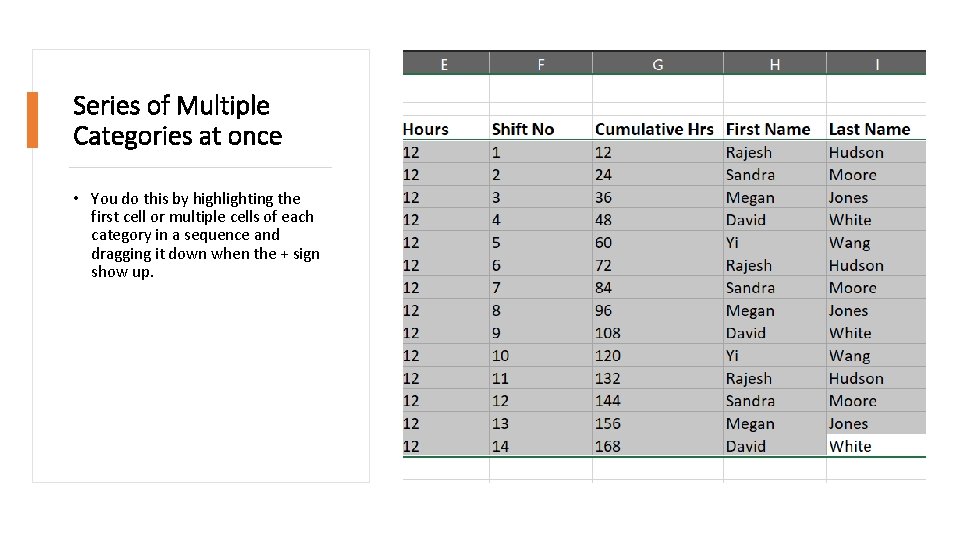Viewport: 960px width, 540px height.
Task: Click the bullet text about highlighting cells
Action: (205, 235)
